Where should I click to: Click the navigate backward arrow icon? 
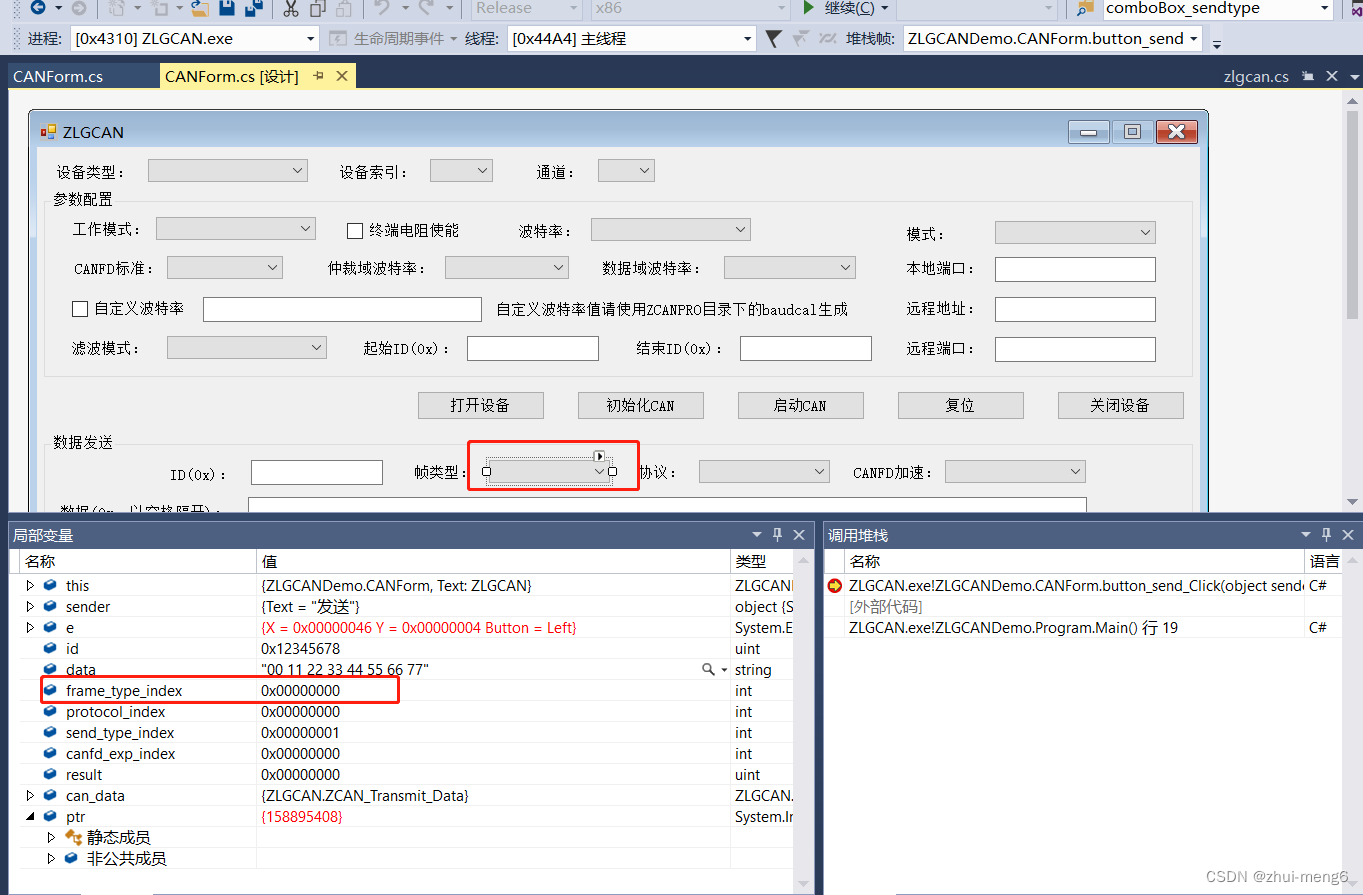[37, 8]
